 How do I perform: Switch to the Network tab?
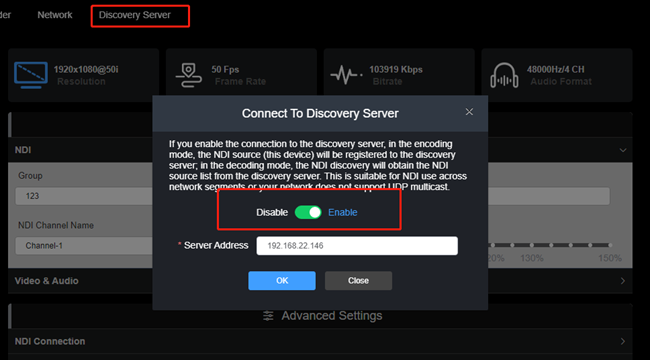[x=55, y=15]
